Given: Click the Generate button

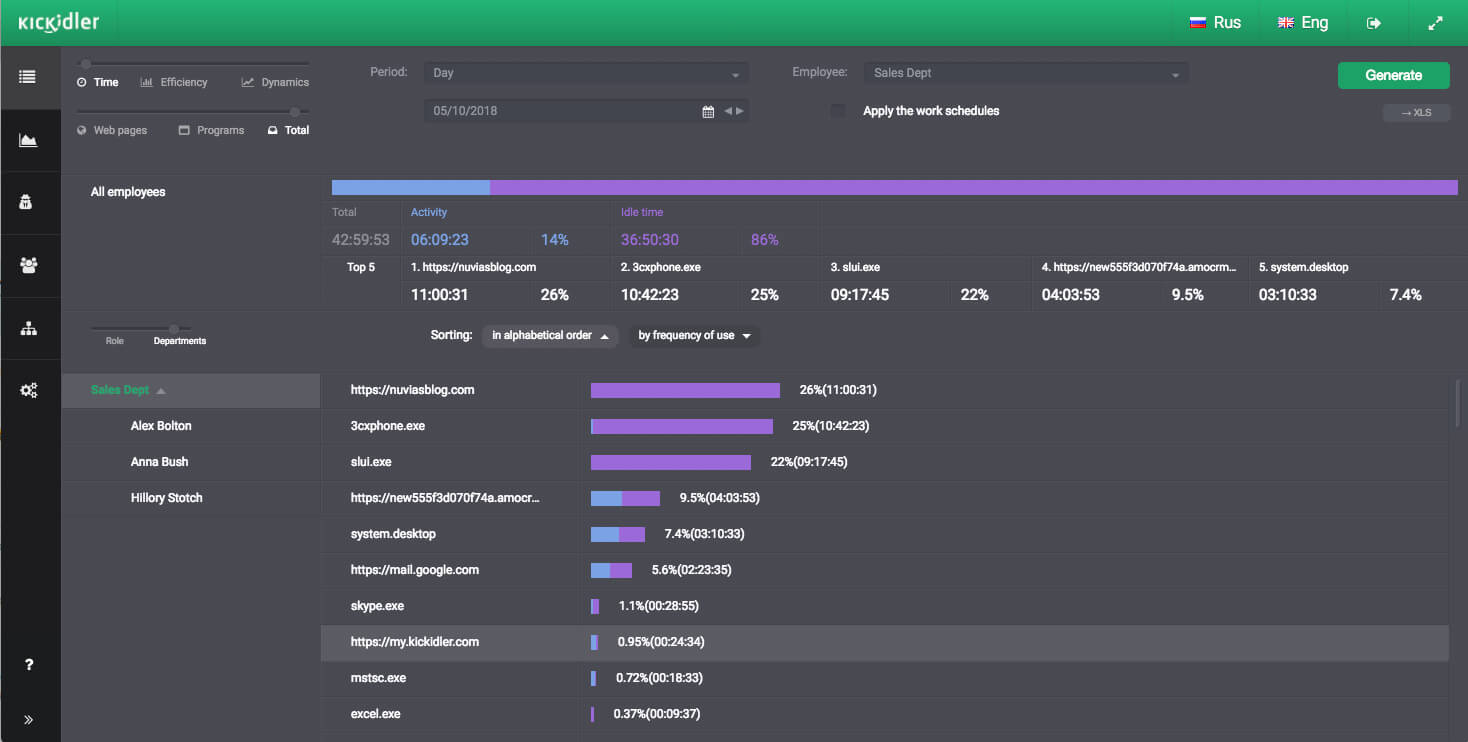Looking at the screenshot, I should [x=1393, y=75].
